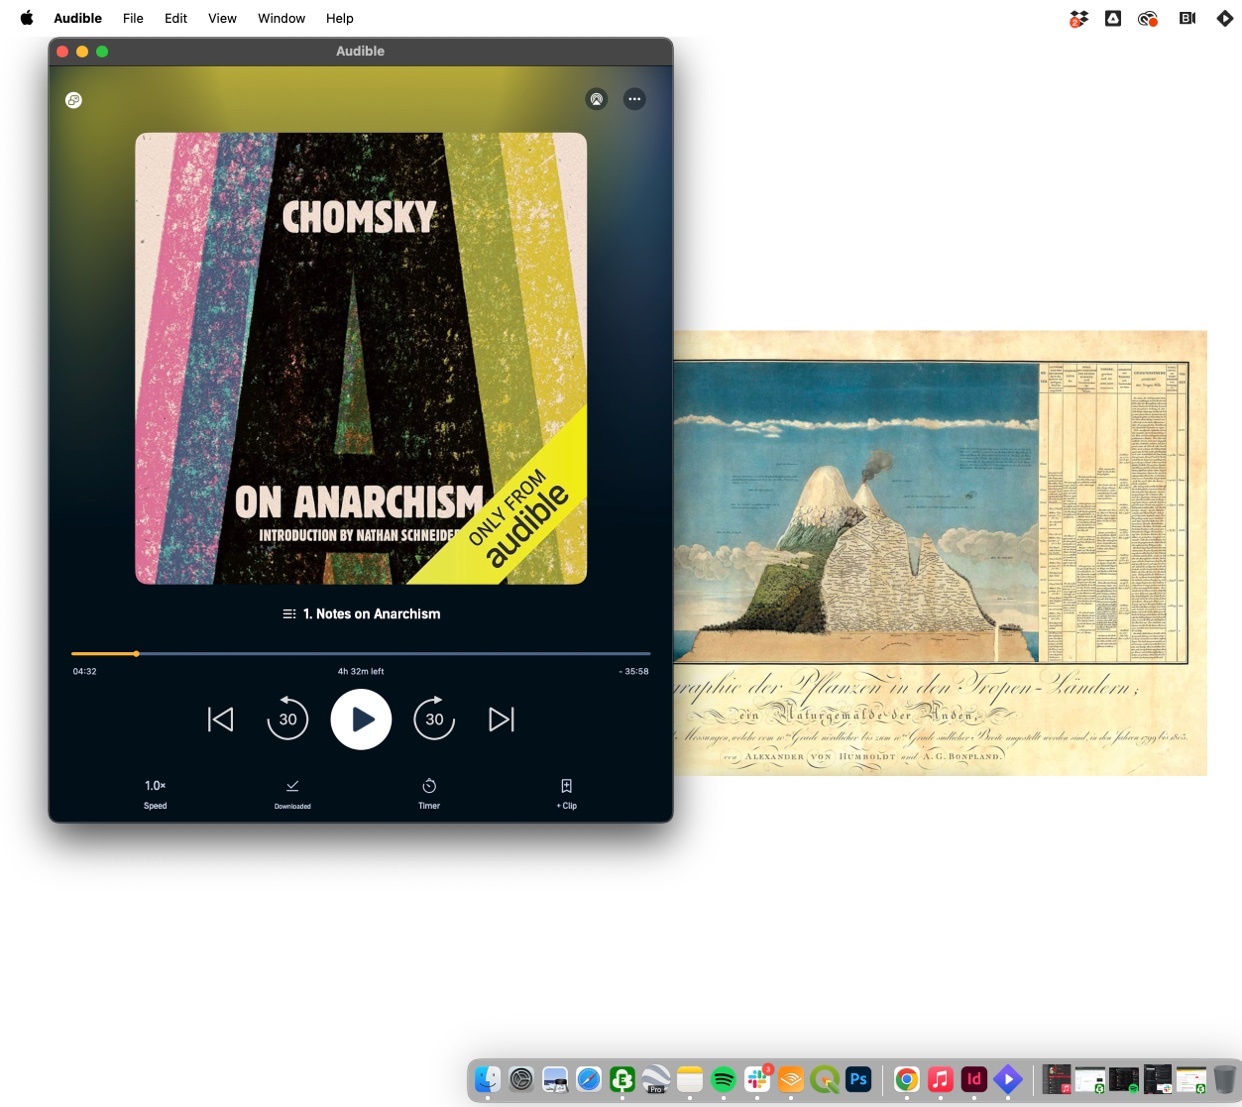Click the B camera menu bar icon
Screen dimensions: 1242x1107
click(1187, 18)
